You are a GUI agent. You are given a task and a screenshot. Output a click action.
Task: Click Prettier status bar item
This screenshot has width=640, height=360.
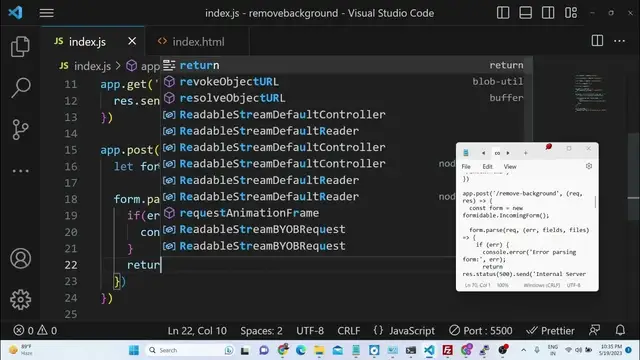tap(550, 331)
